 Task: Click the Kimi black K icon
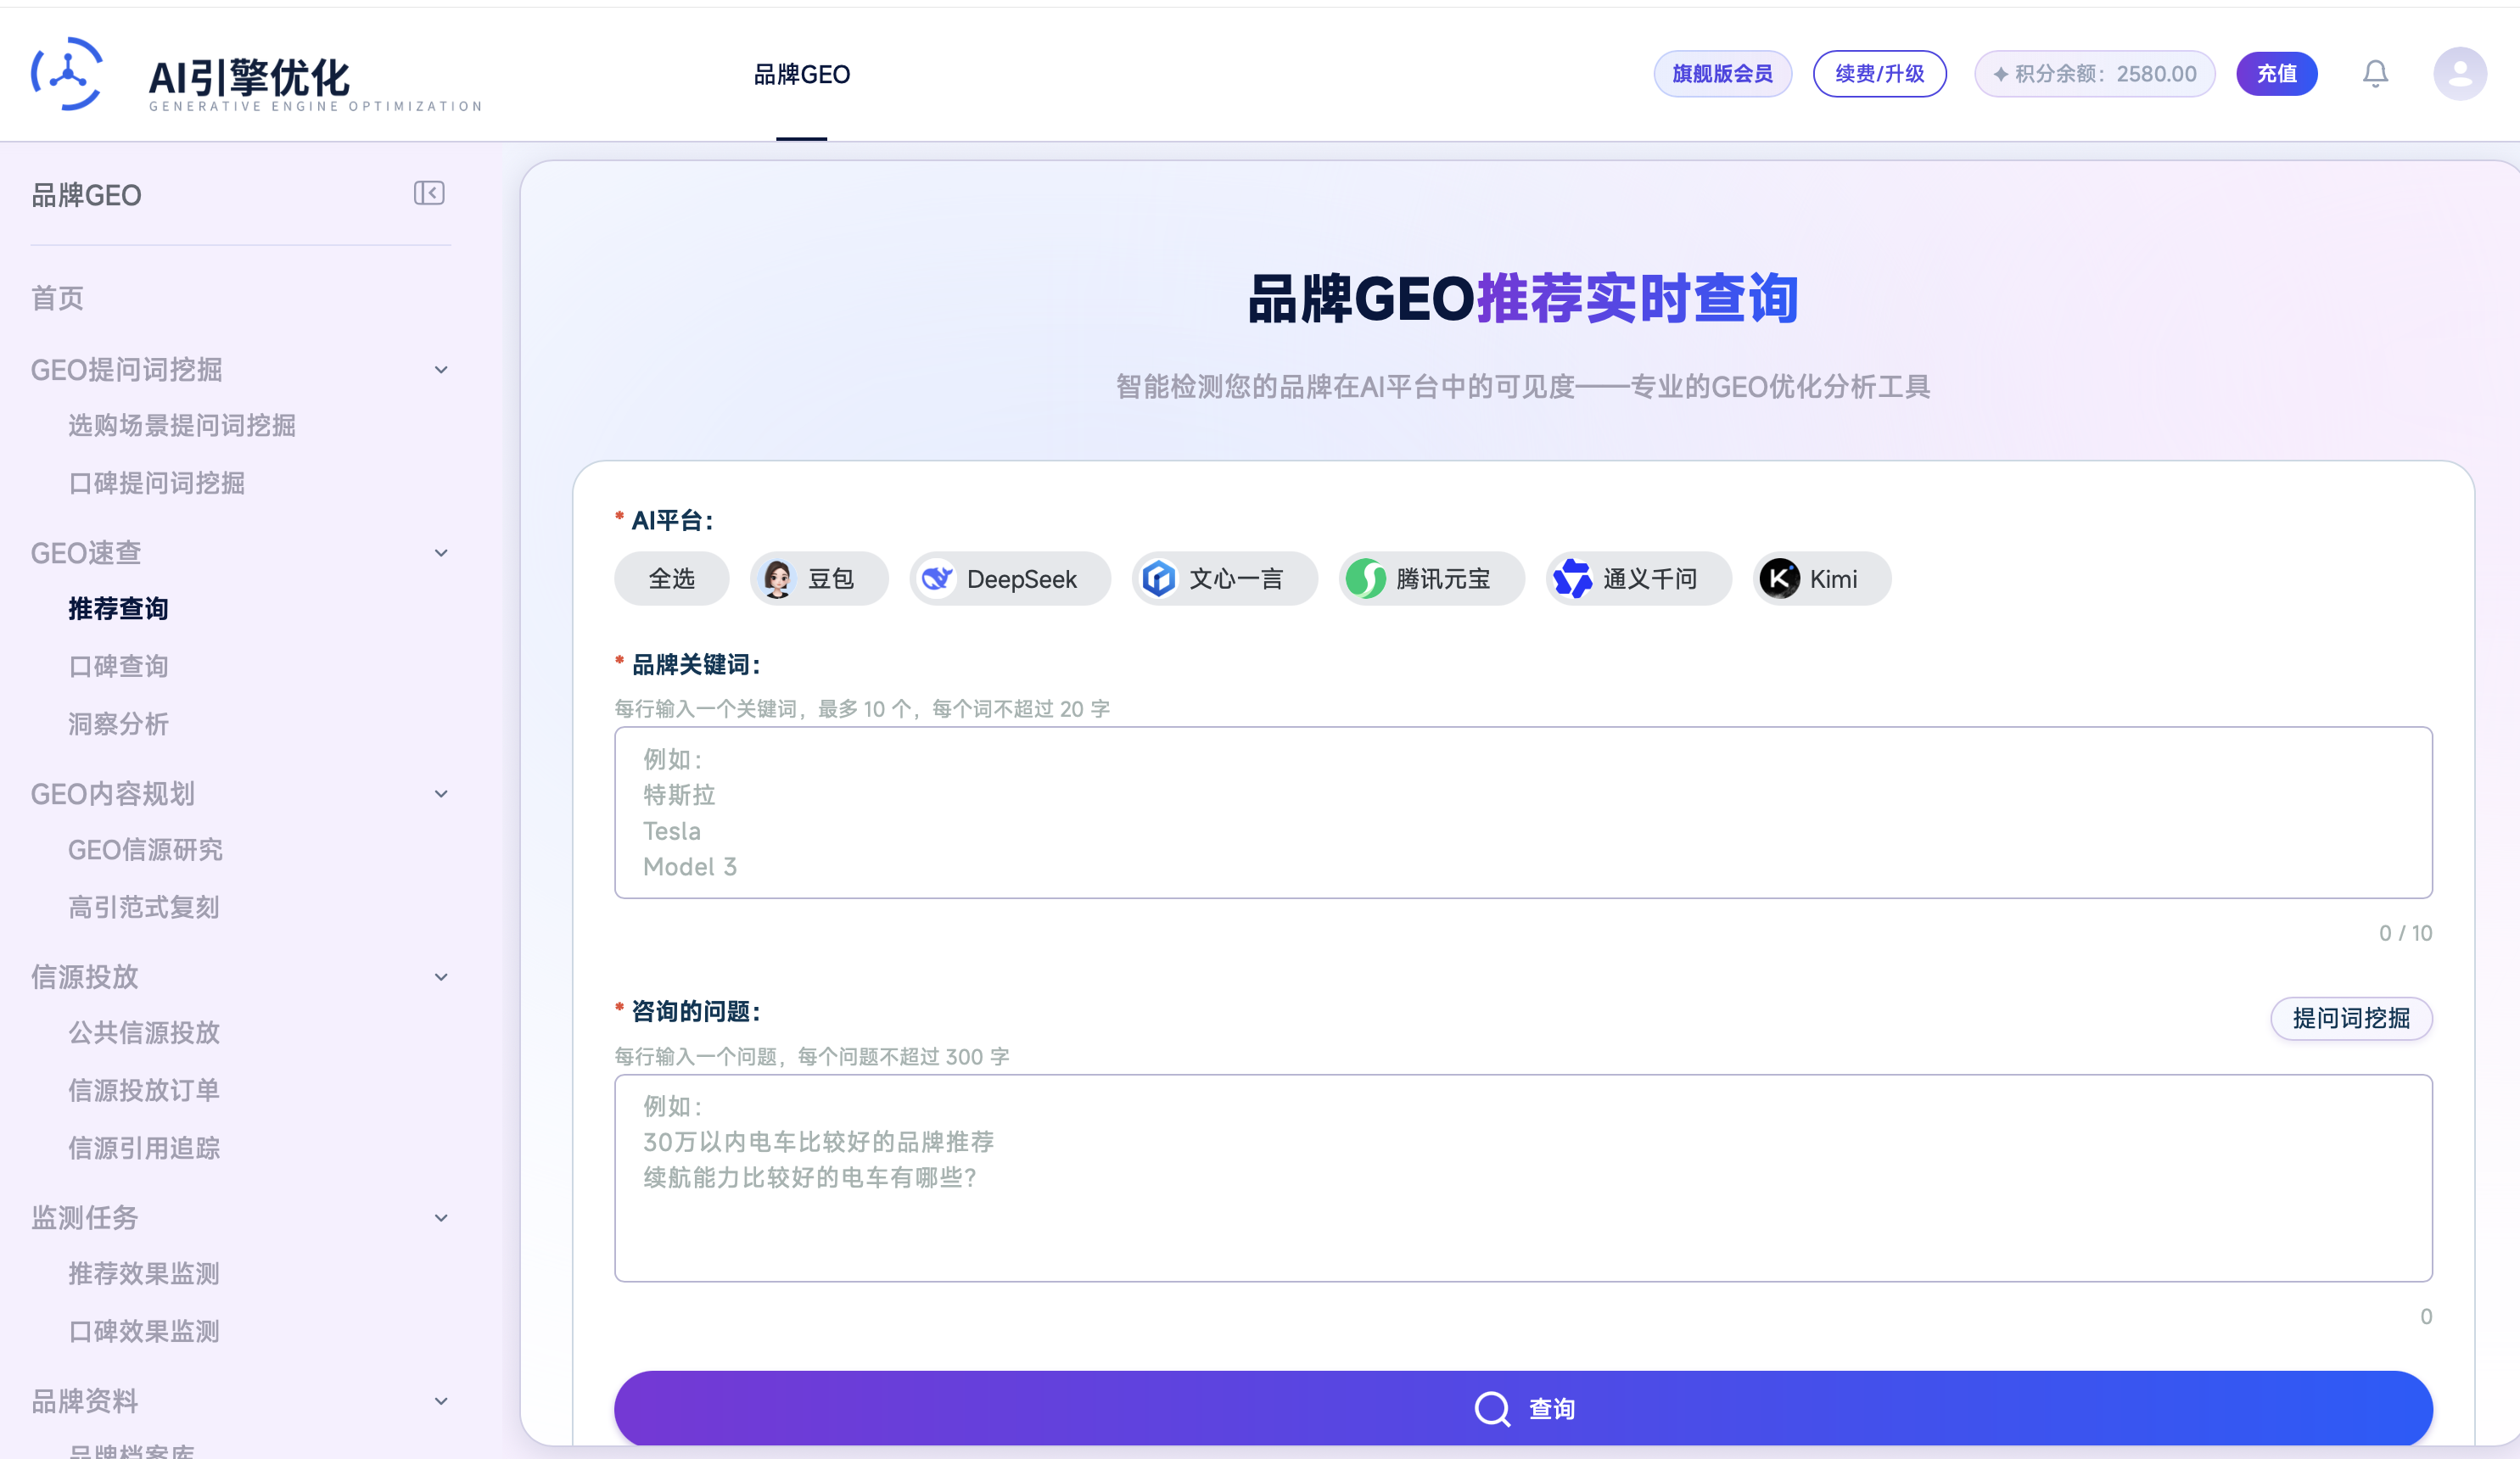pyautogui.click(x=1779, y=579)
